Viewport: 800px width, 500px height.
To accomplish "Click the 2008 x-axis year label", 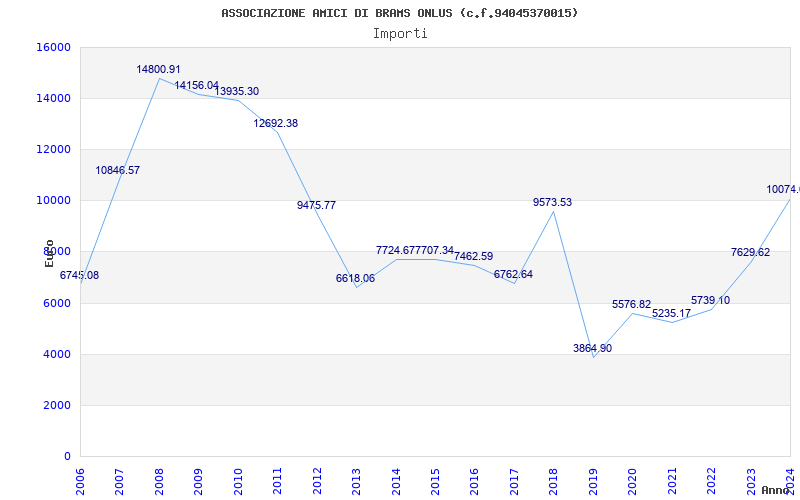I will click(159, 481).
